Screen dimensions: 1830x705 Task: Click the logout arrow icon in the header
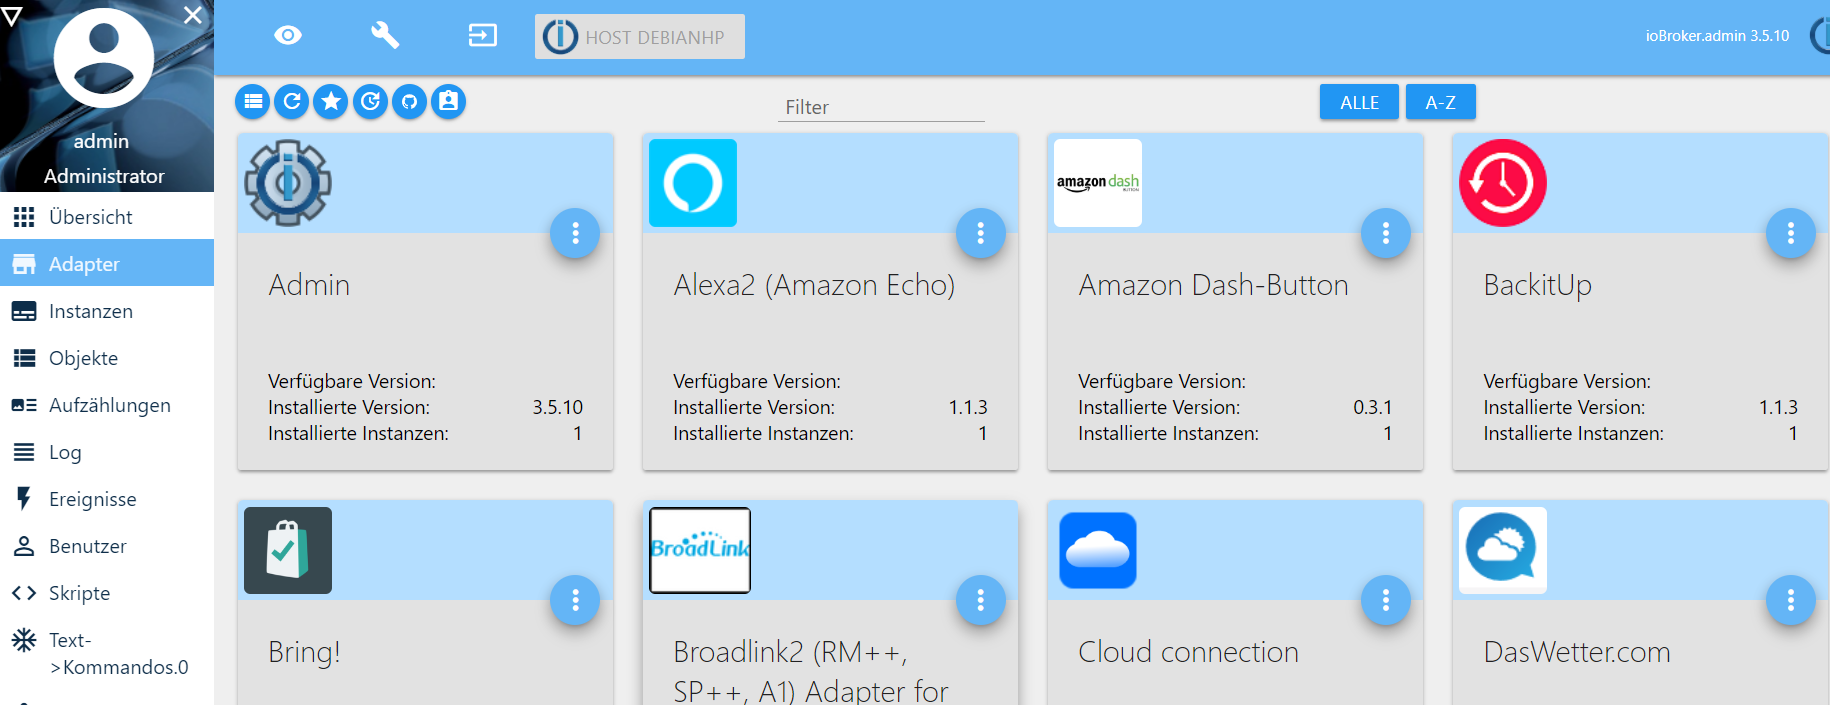tap(482, 36)
